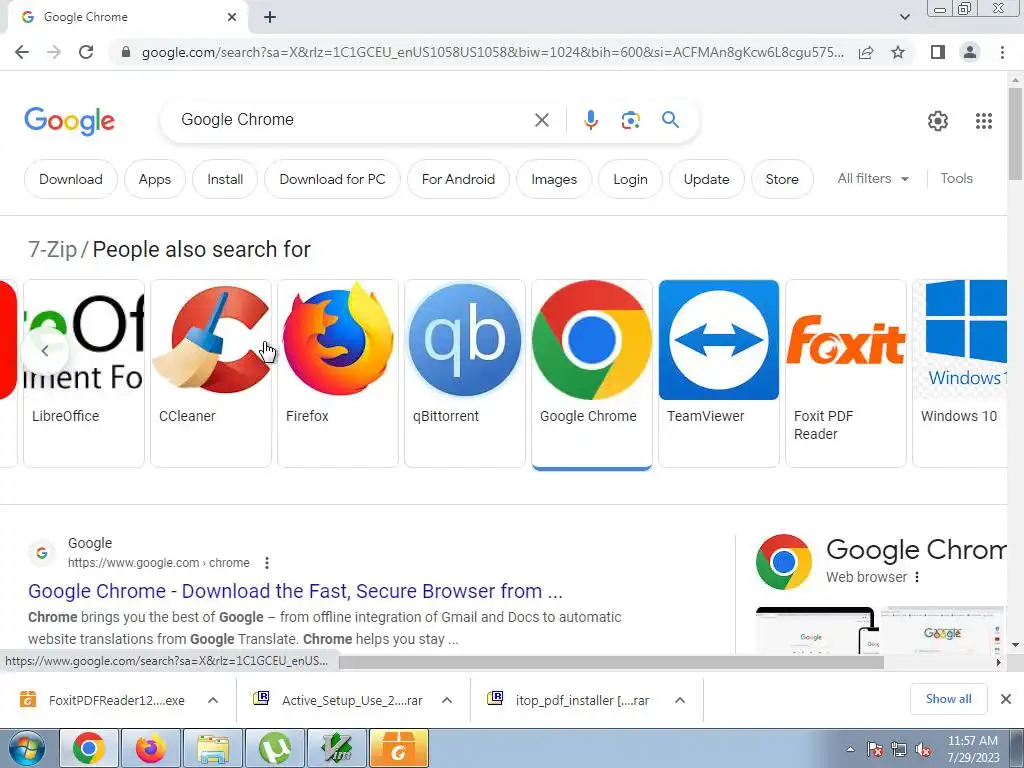Show all downloads

948,699
